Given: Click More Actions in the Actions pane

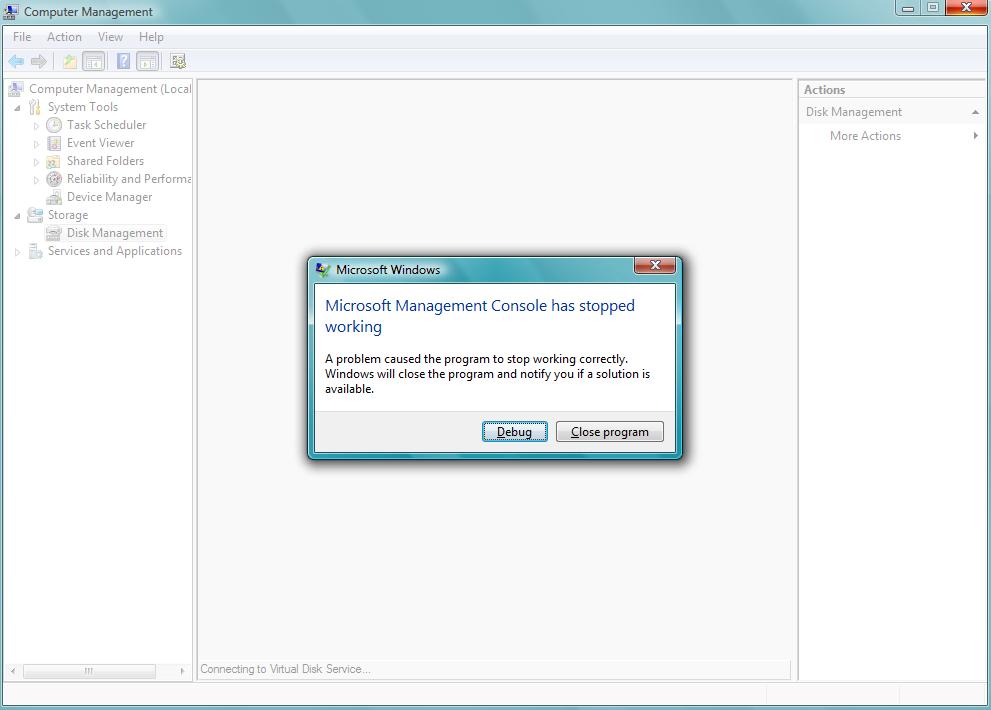Looking at the screenshot, I should tap(865, 136).
